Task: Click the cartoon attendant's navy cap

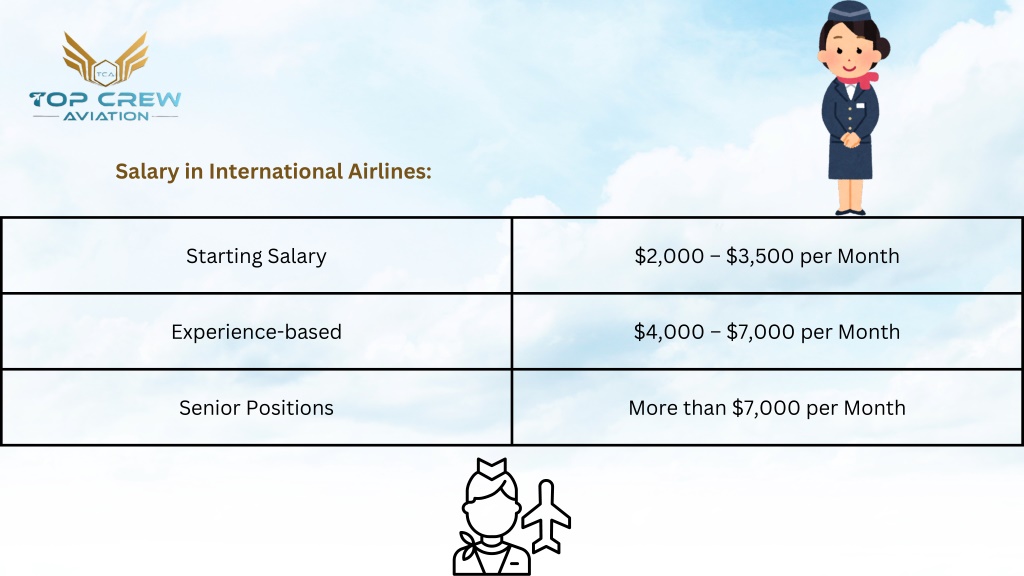Action: coord(850,11)
